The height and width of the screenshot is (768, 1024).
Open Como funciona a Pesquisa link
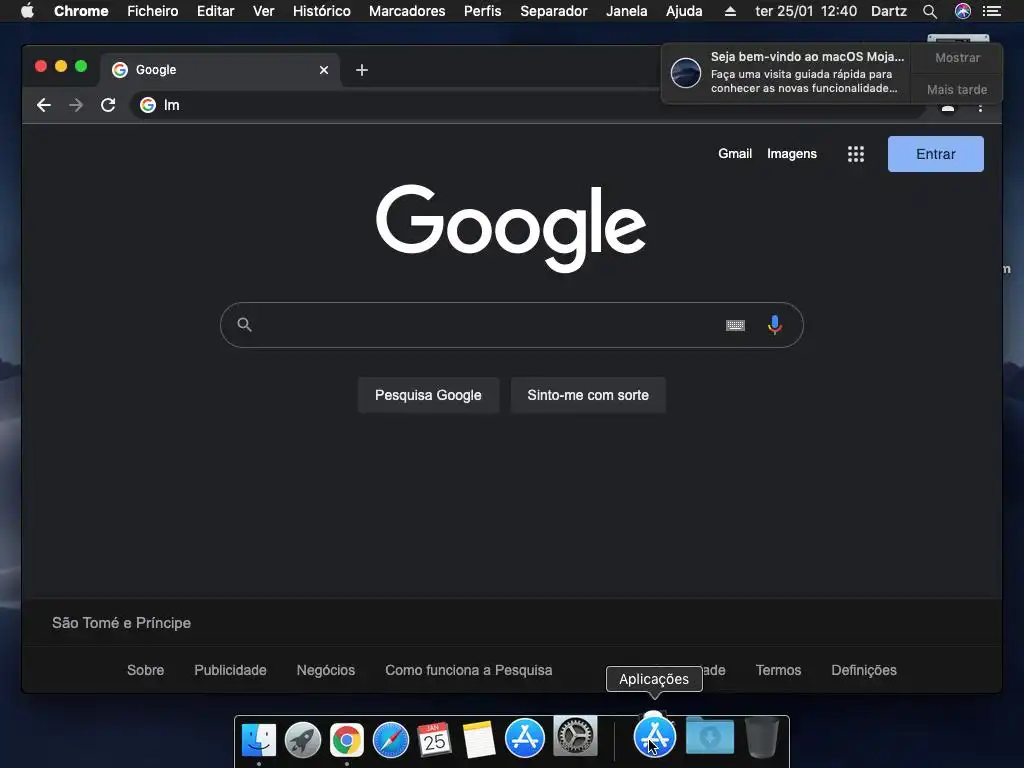(468, 670)
